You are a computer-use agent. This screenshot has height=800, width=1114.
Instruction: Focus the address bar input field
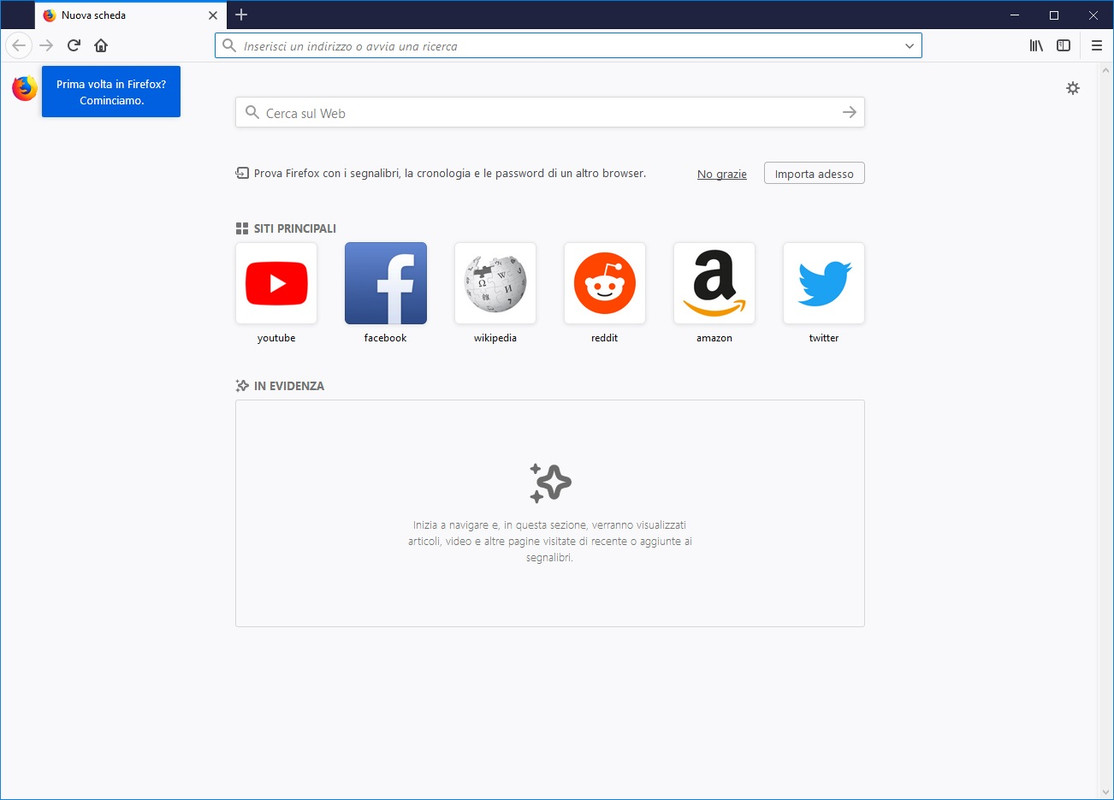coord(568,46)
